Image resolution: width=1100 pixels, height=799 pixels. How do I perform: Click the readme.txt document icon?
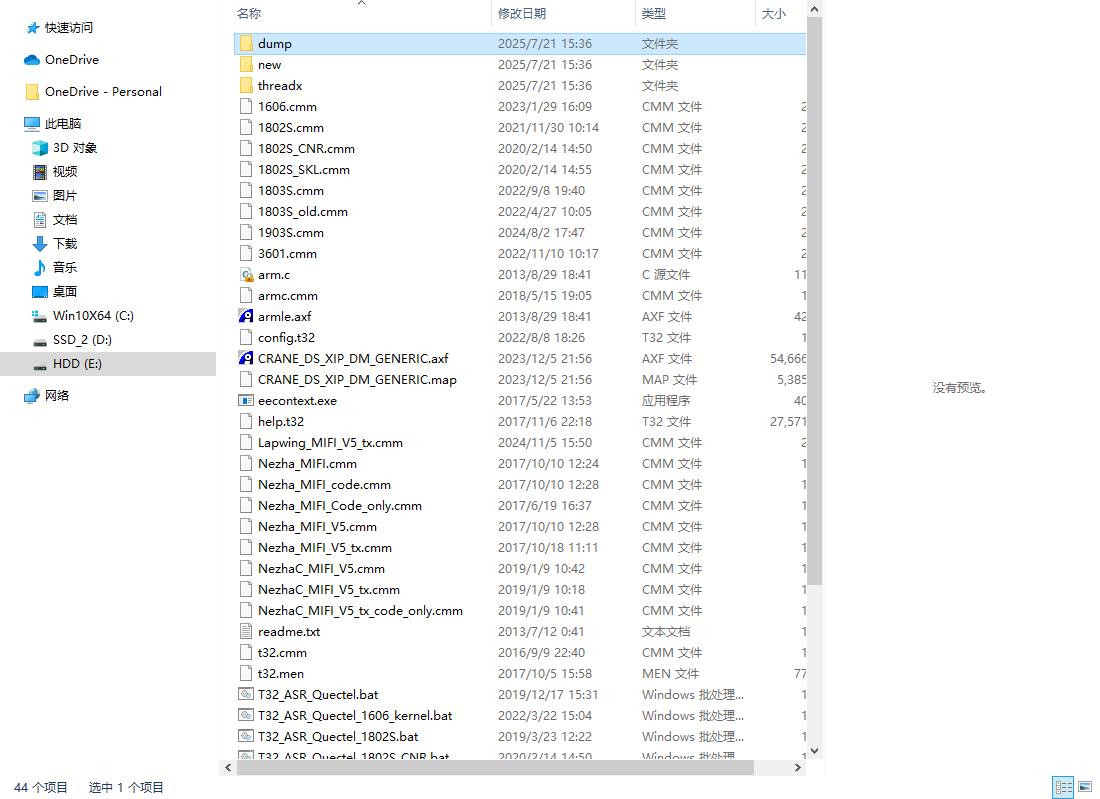(247, 631)
